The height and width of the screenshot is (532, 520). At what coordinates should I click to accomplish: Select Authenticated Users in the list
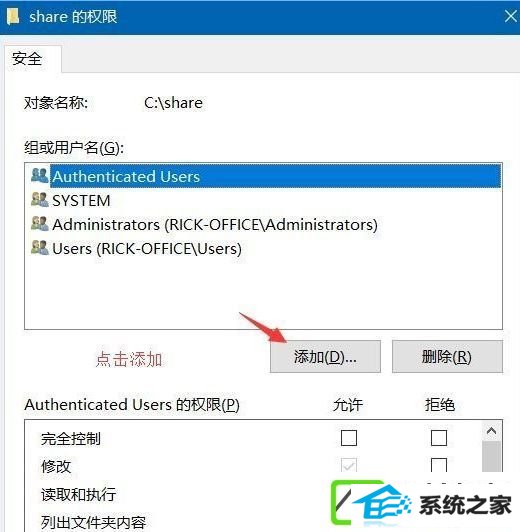tap(275, 176)
